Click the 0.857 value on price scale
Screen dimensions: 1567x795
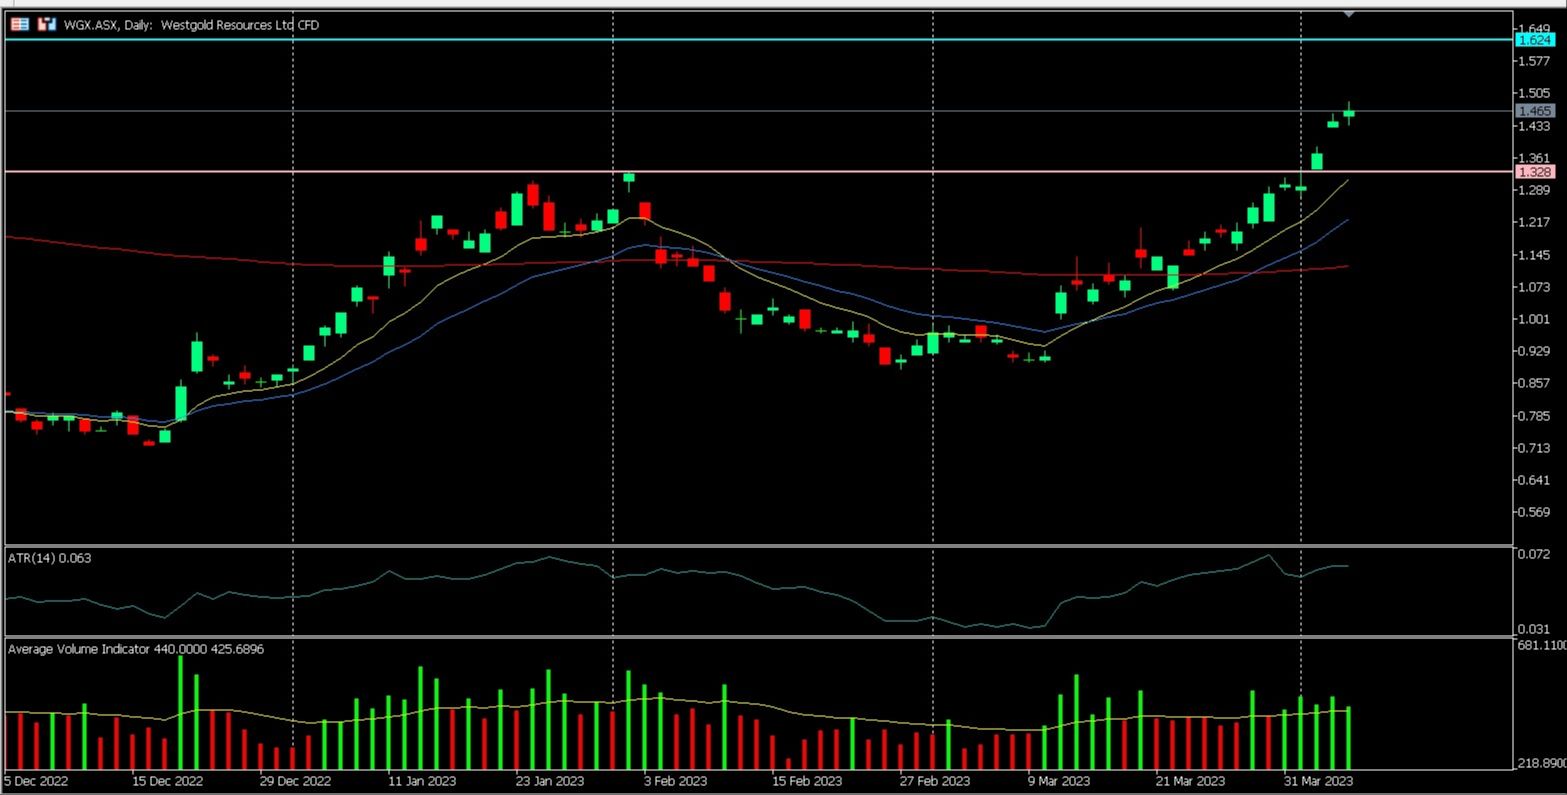point(1535,383)
